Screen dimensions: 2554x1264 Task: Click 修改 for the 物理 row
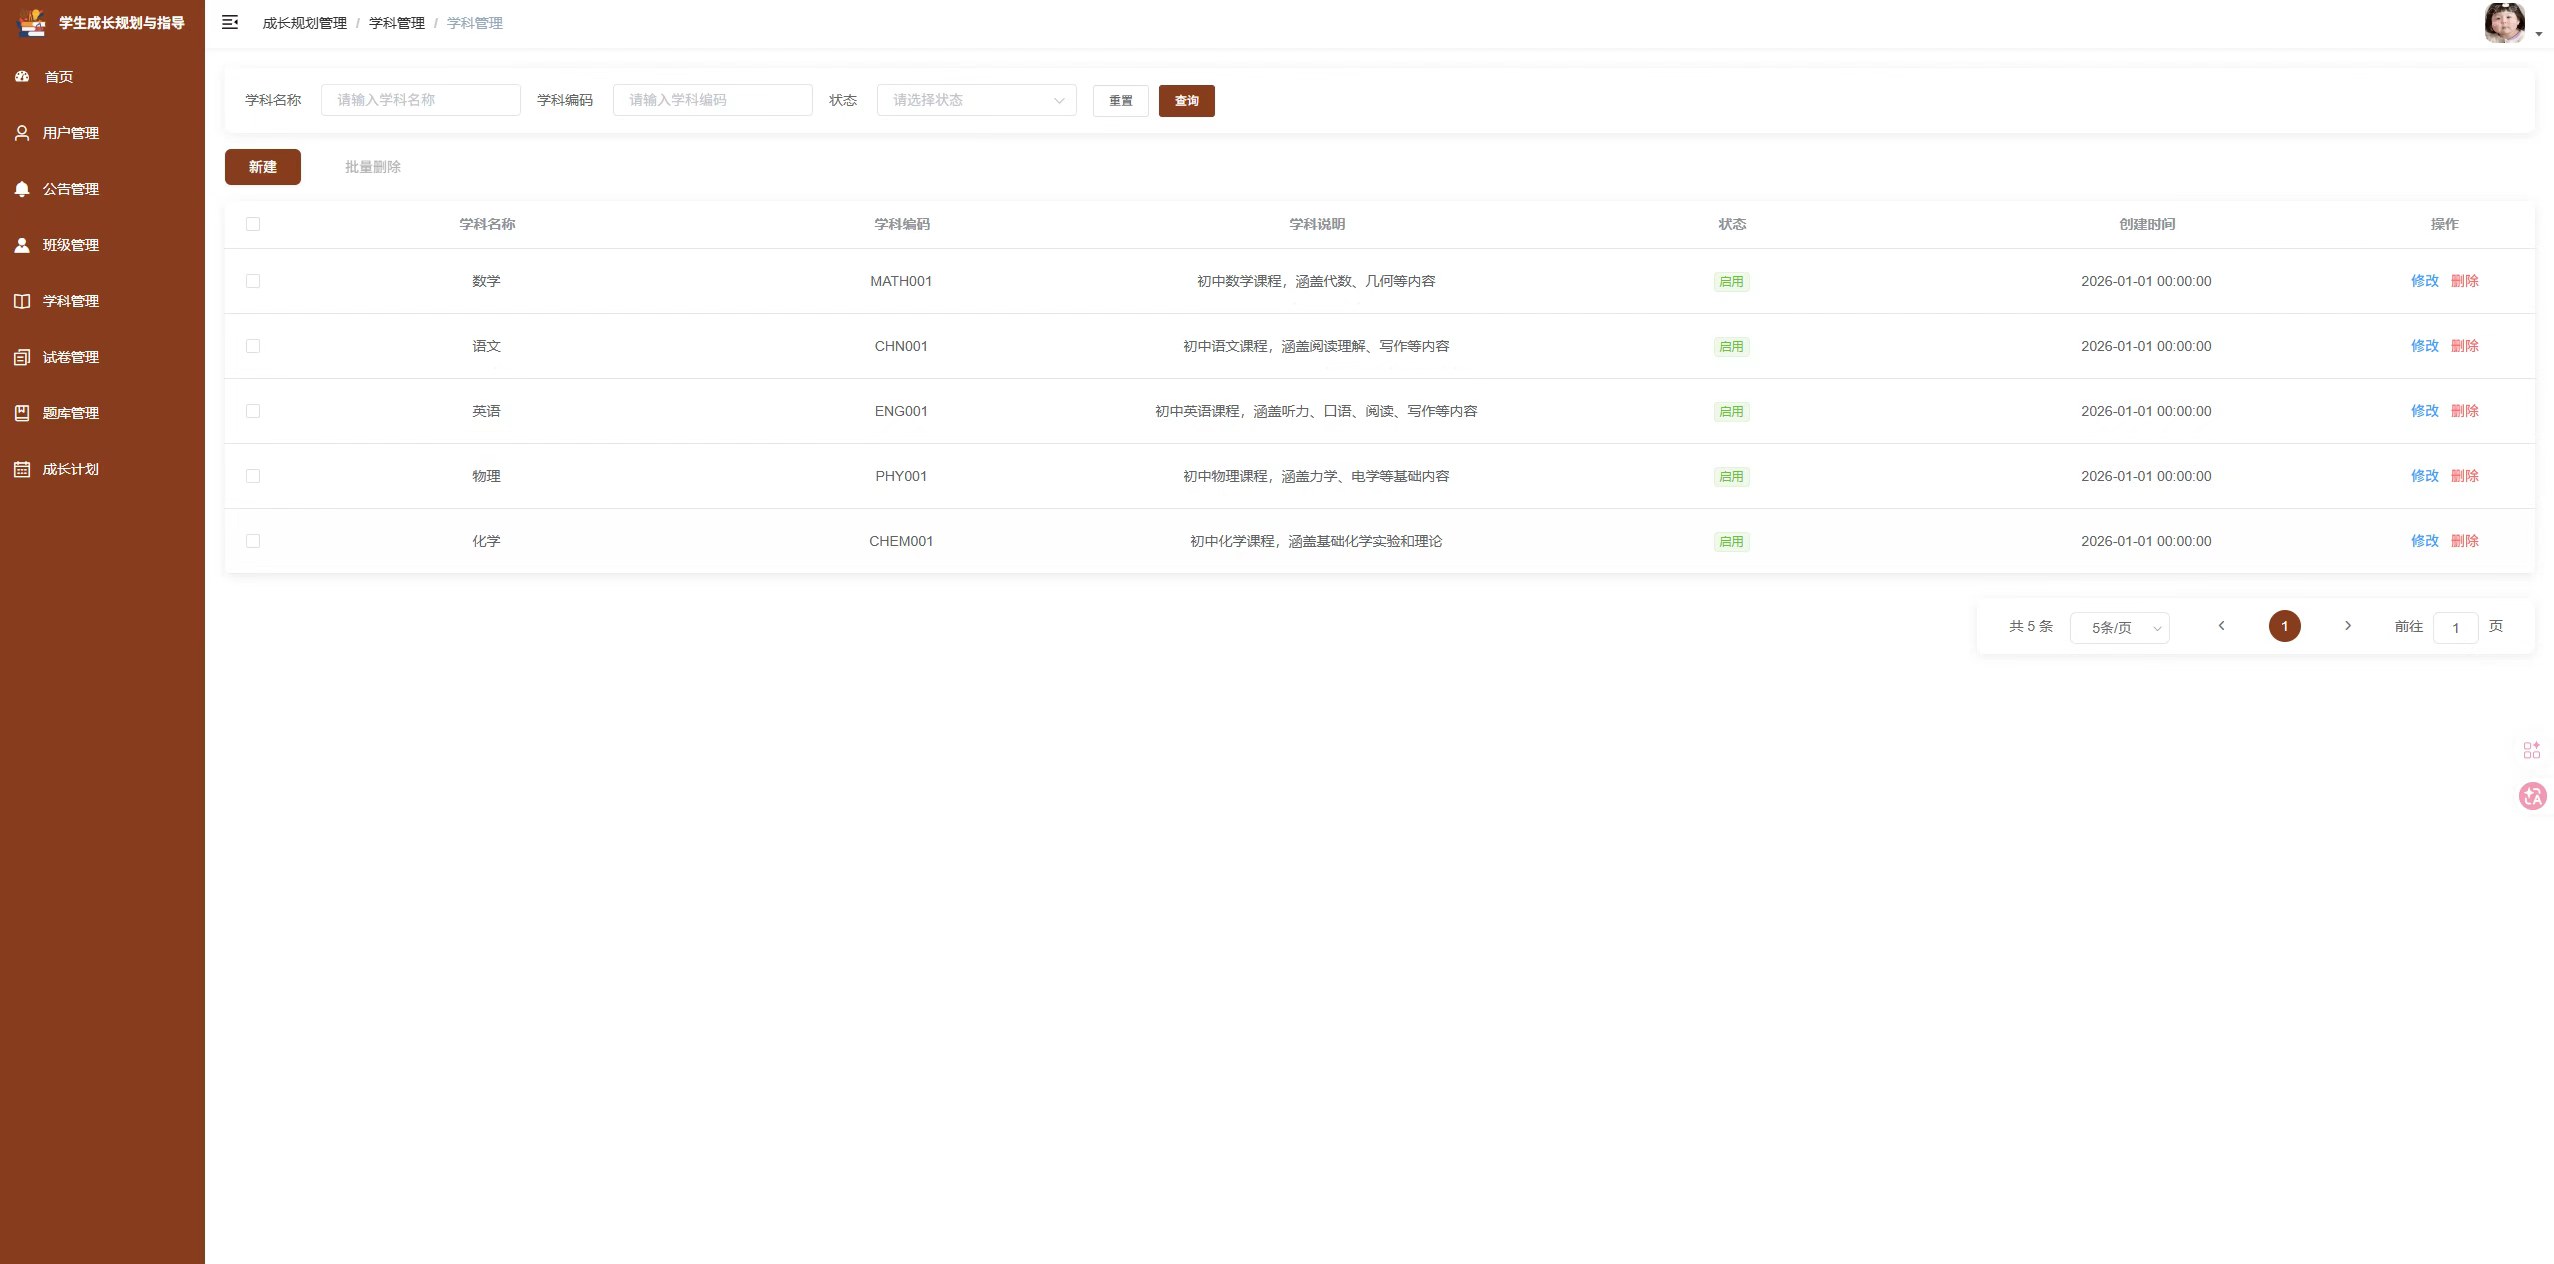[2424, 476]
